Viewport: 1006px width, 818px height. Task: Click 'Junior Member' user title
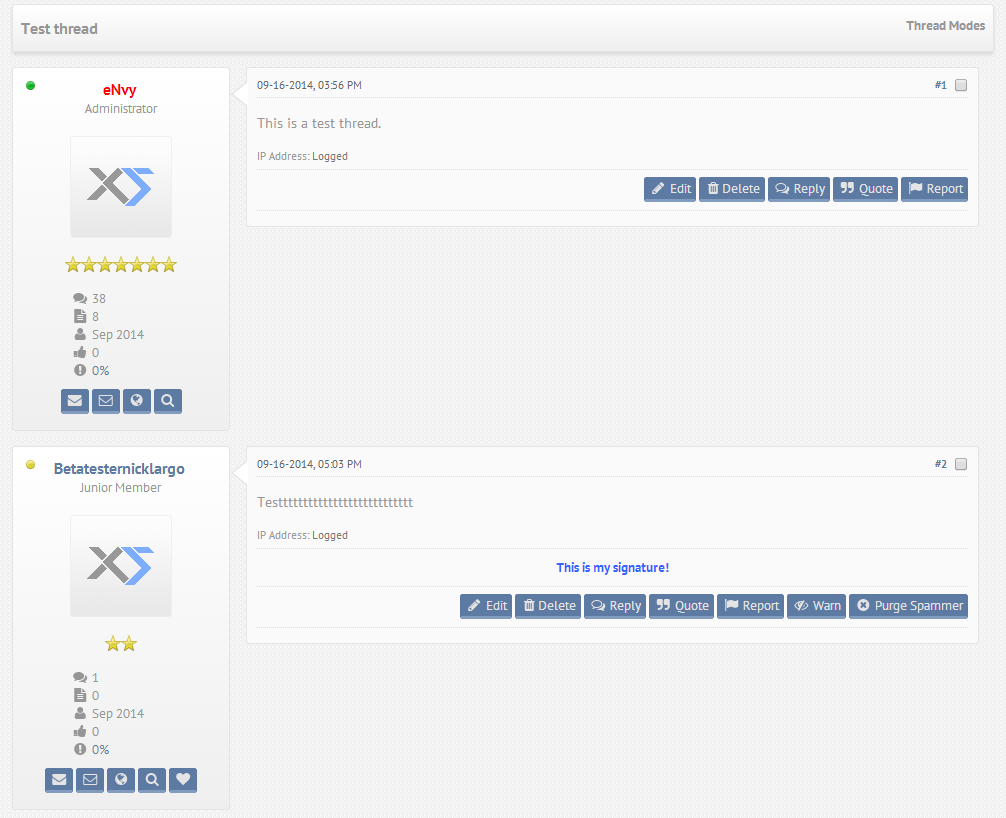click(x=121, y=488)
